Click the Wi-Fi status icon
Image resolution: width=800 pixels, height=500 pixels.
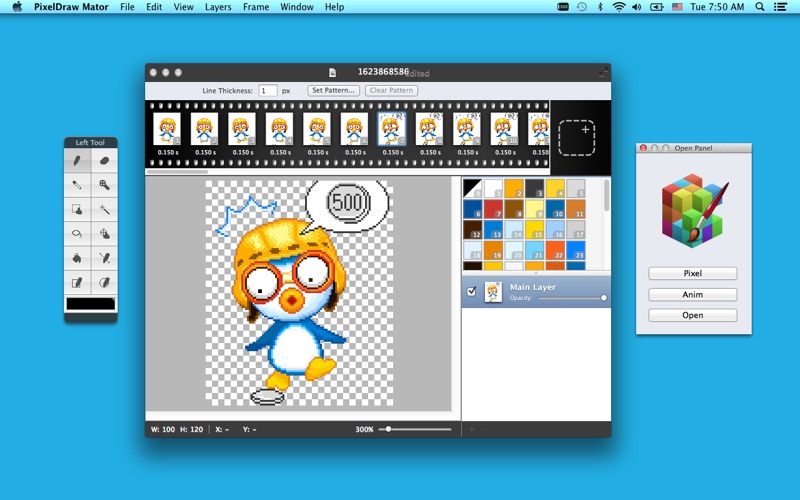[x=619, y=7]
